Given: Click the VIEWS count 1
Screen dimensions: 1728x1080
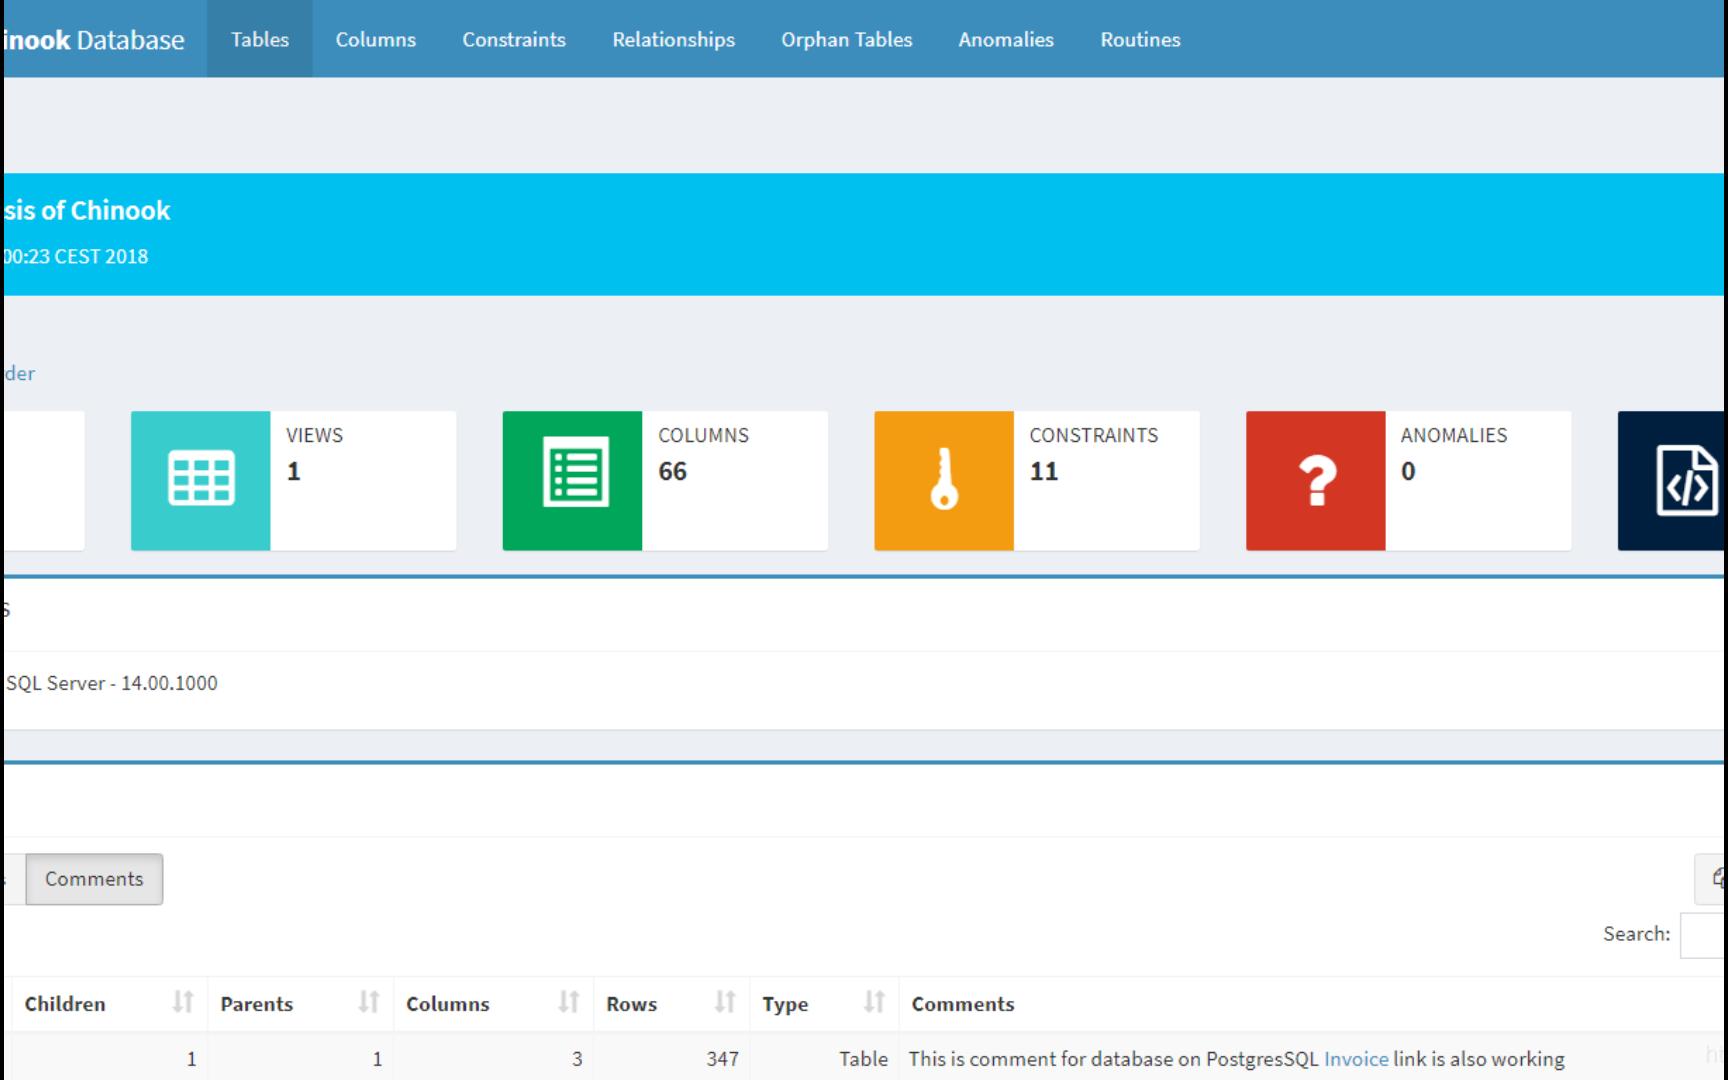Looking at the screenshot, I should pyautogui.click(x=294, y=471).
